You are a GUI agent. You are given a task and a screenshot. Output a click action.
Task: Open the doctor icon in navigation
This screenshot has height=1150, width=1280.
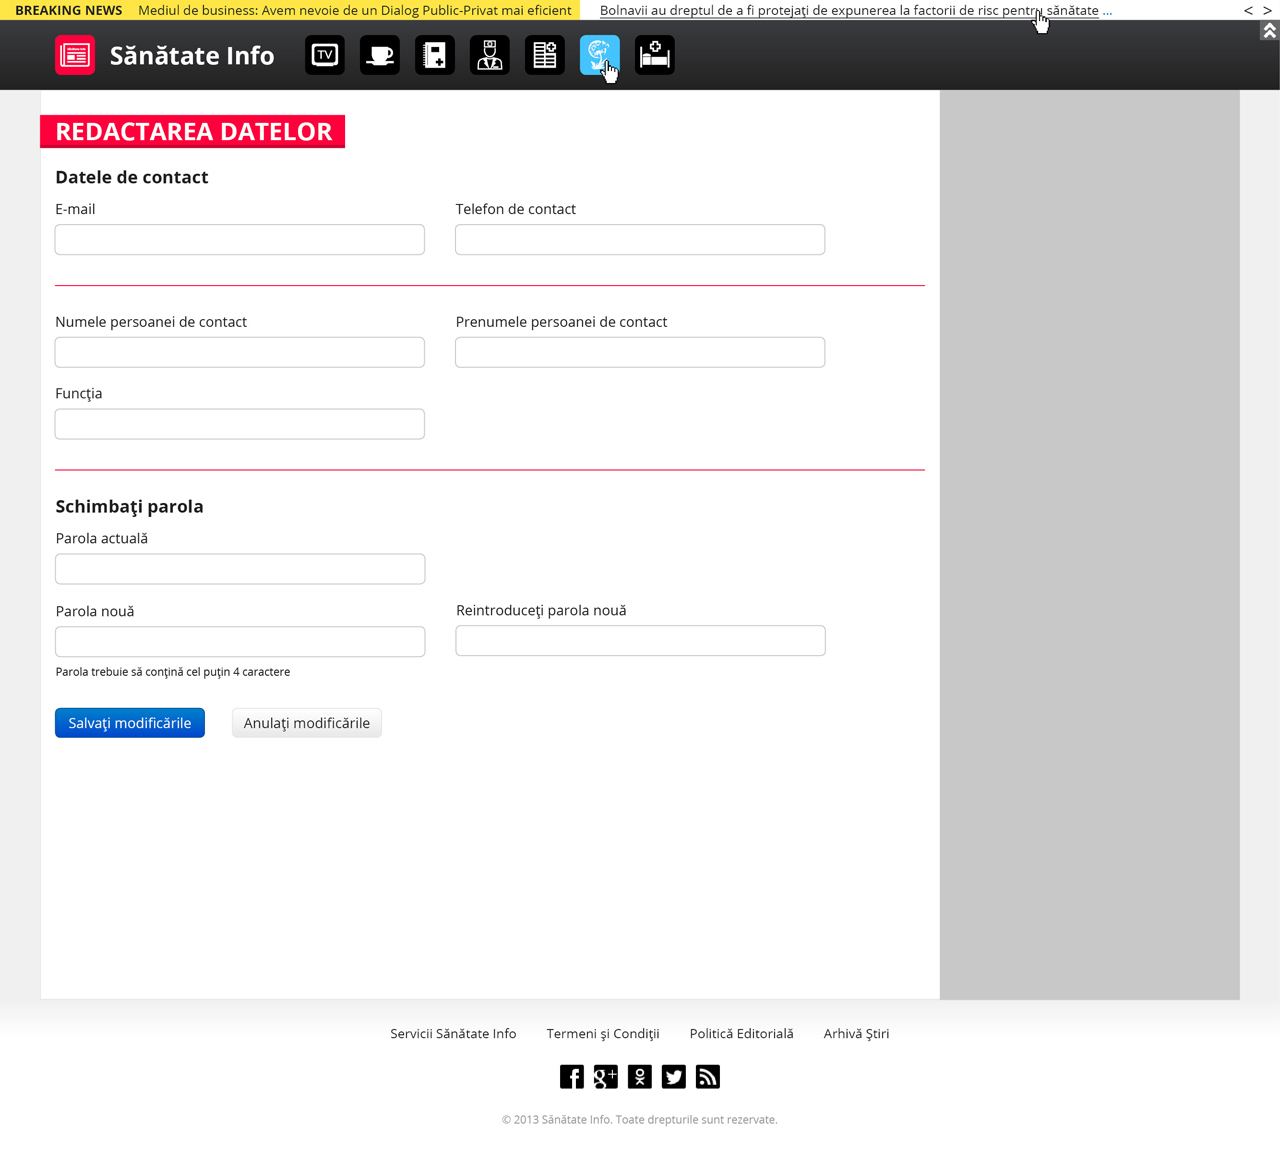pyautogui.click(x=490, y=55)
